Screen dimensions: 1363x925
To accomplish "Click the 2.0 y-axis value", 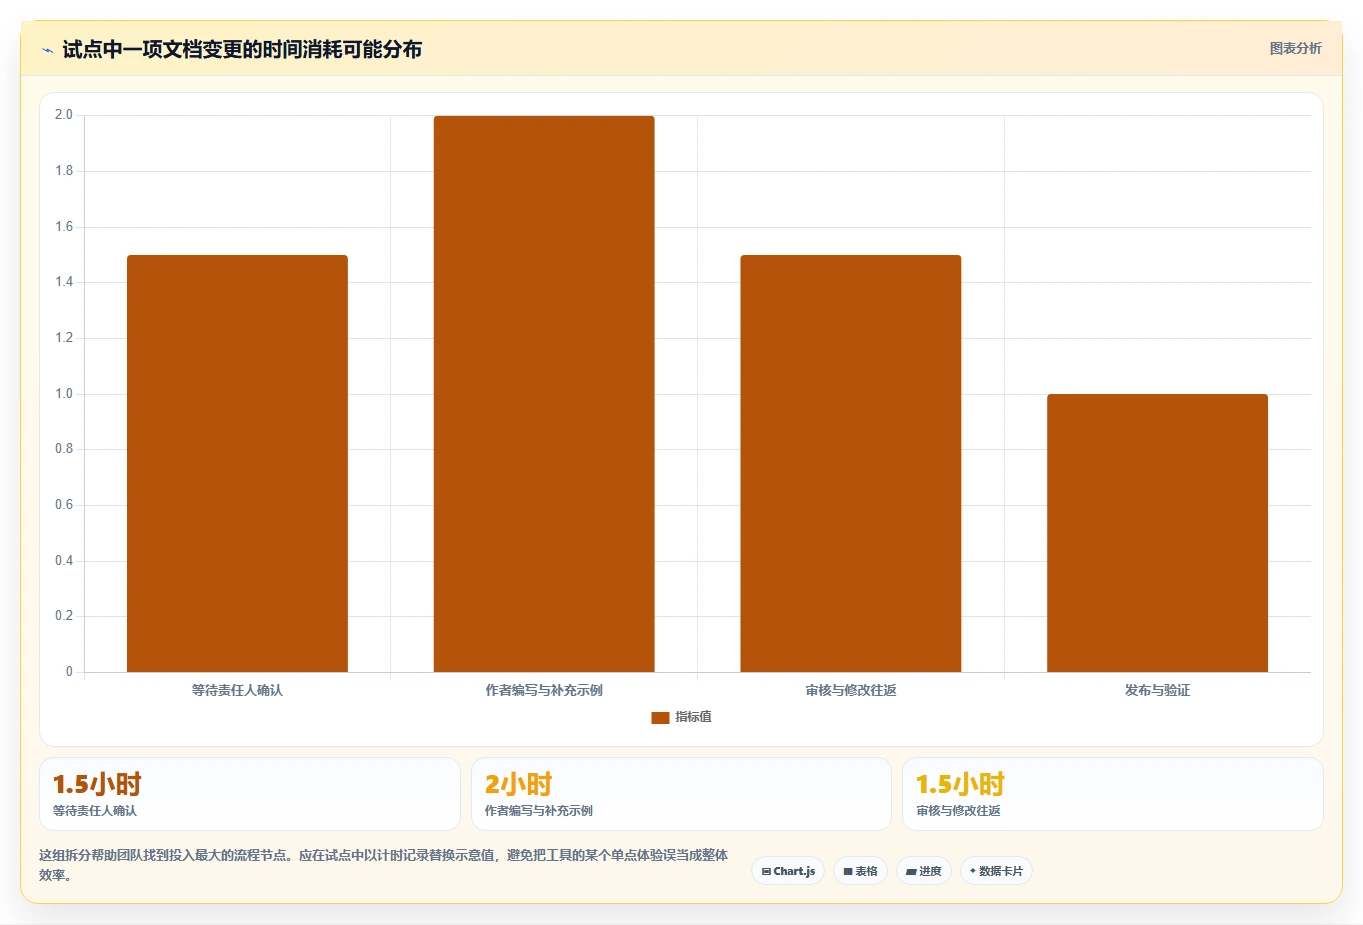I will click(64, 115).
